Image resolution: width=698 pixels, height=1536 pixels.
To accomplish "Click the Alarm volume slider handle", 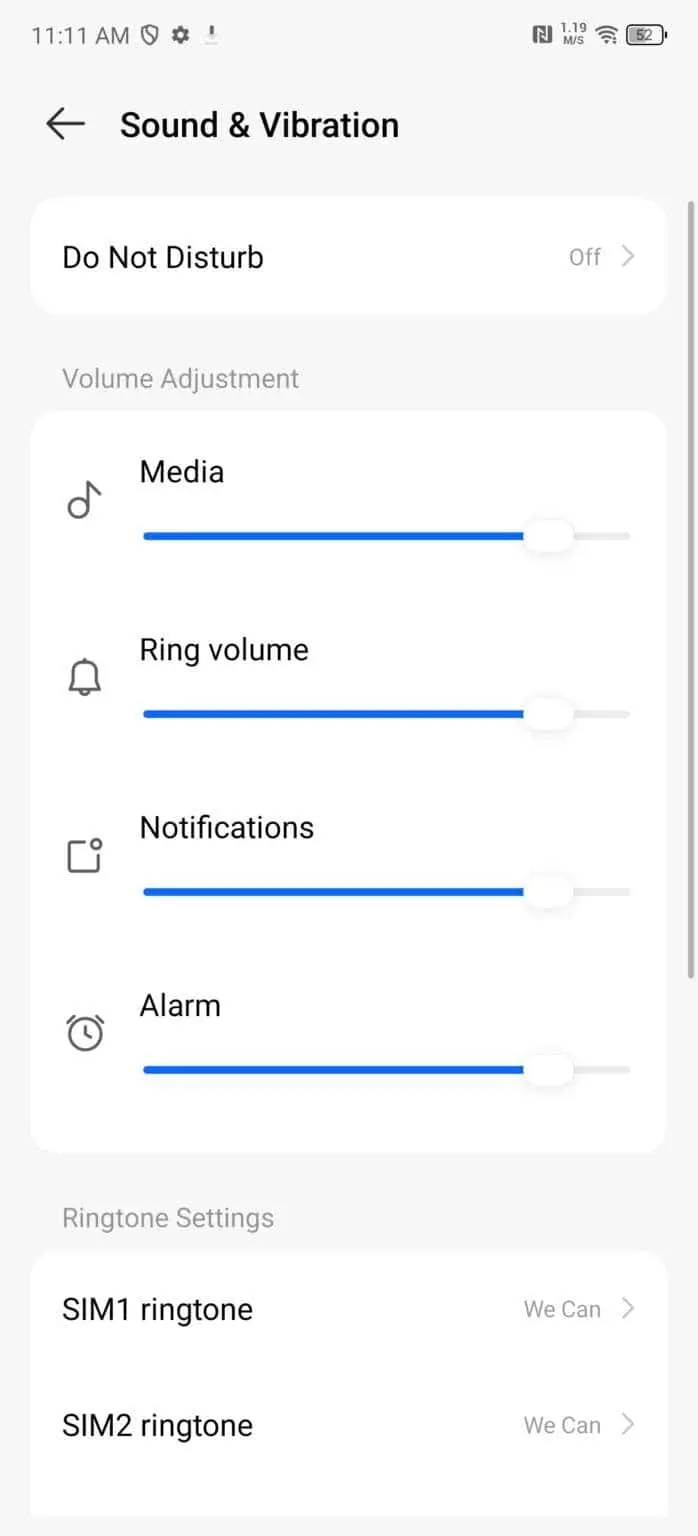I will 548,1070.
